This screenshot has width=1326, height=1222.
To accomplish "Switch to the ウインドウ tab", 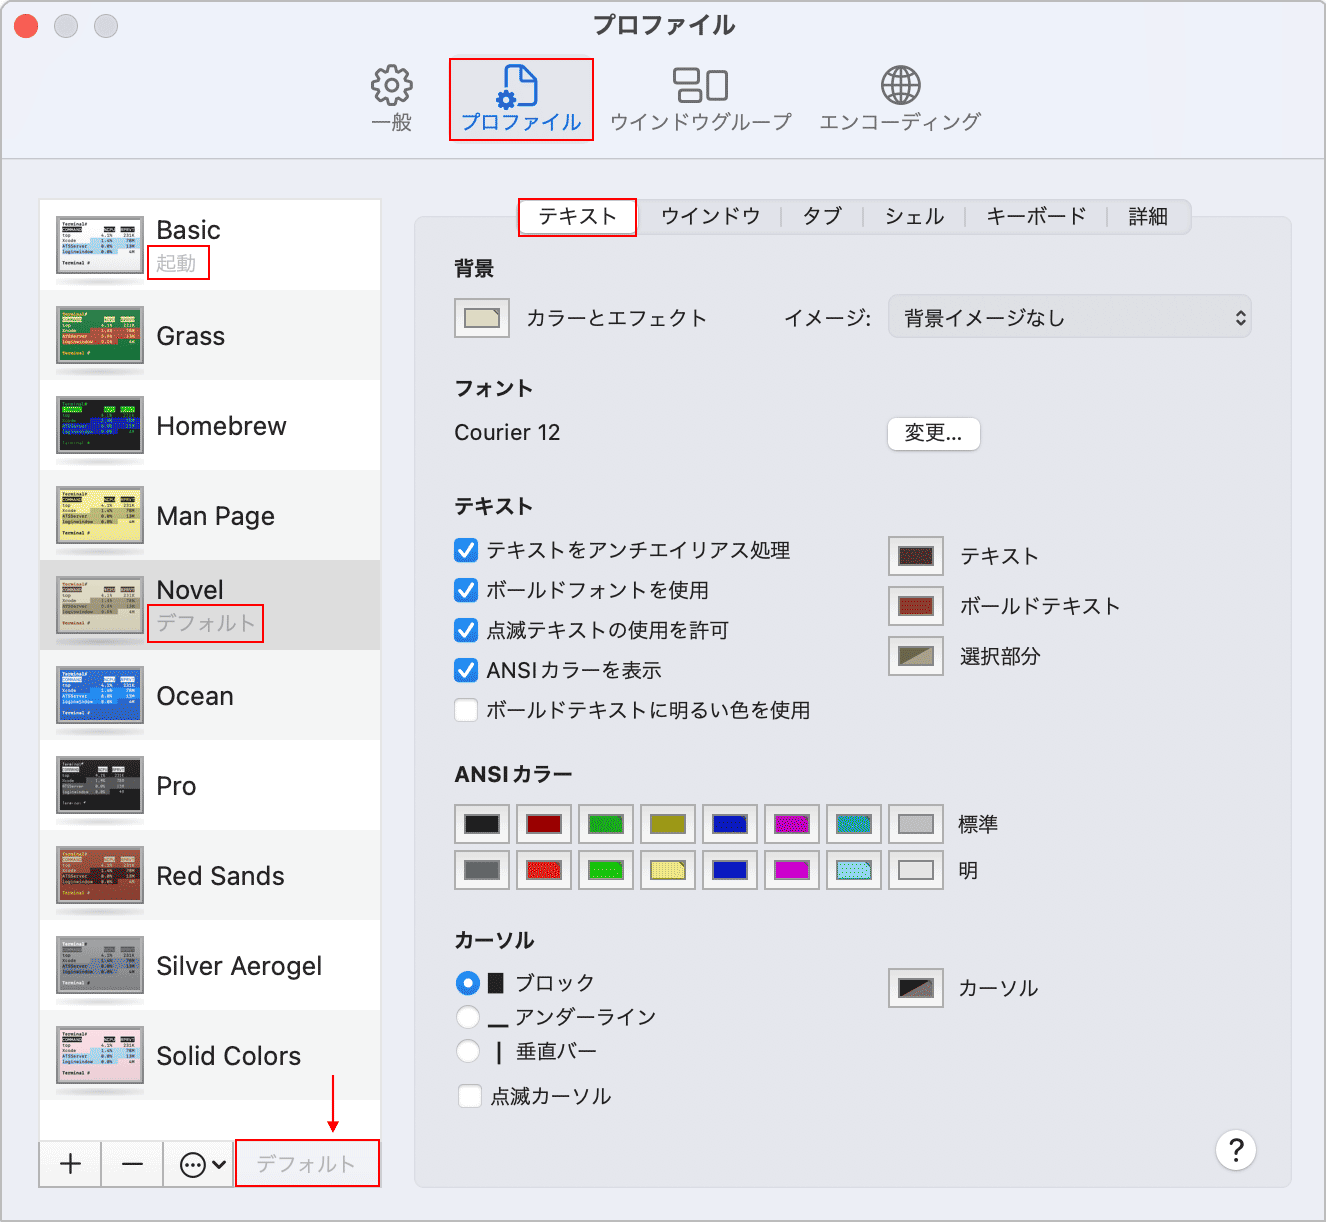I will tap(710, 217).
